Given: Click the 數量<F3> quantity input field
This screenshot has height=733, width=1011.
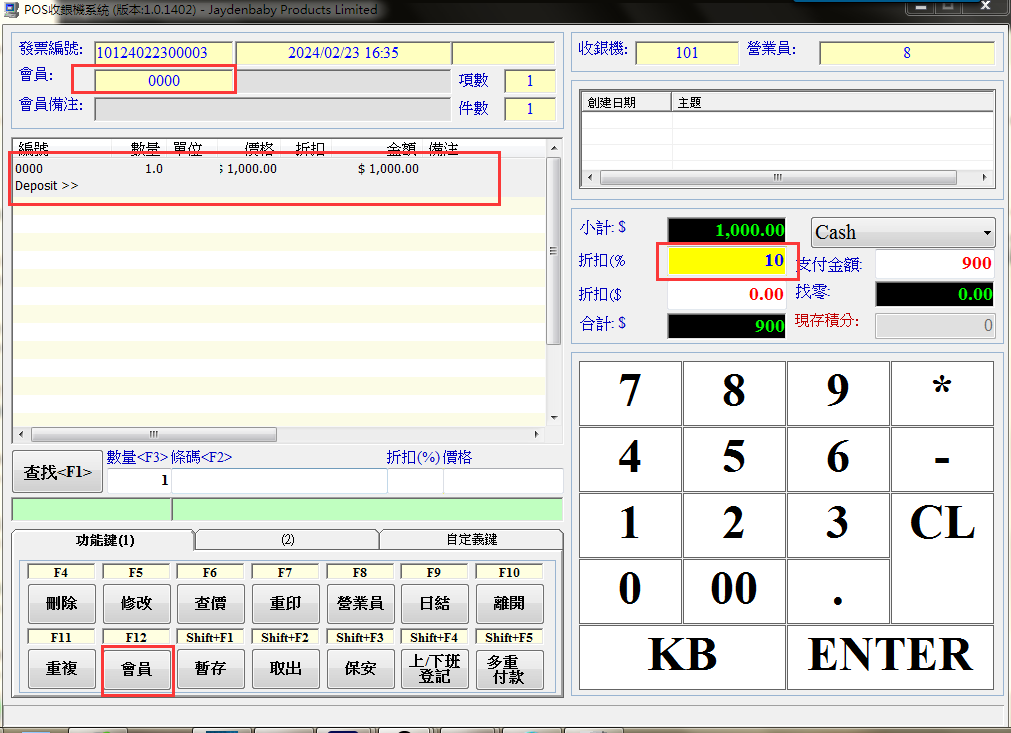Looking at the screenshot, I should click(x=139, y=480).
